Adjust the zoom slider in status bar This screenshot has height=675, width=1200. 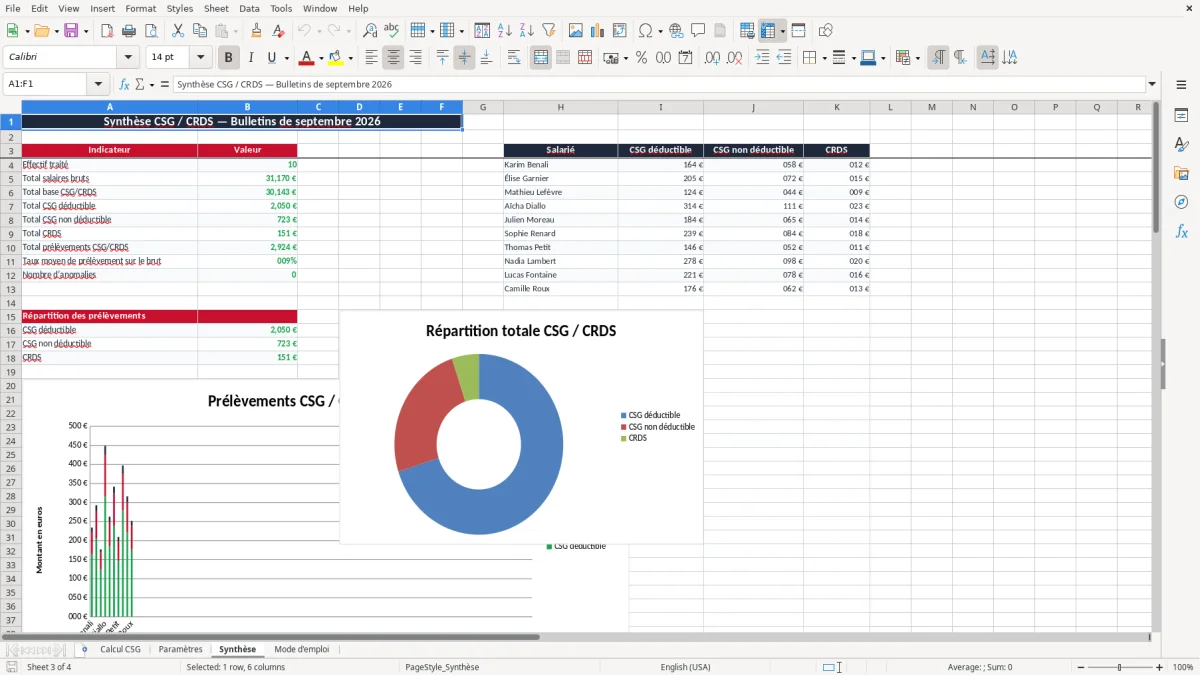pyautogui.click(x=1120, y=667)
